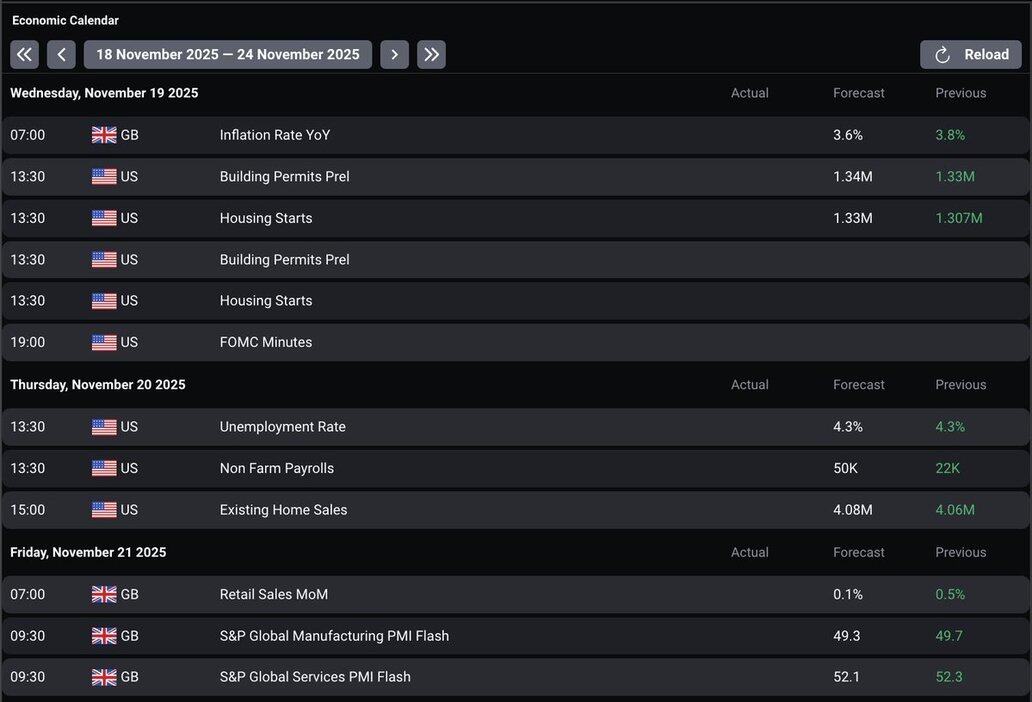Click the Wednesday, November 19 2025 date header
This screenshot has height=702, width=1032.
pyautogui.click(x=104, y=93)
